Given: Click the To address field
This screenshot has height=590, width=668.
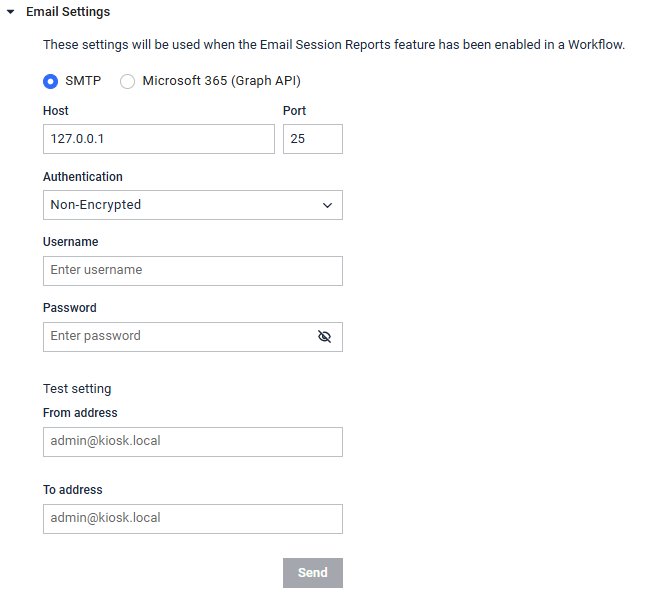Looking at the screenshot, I should click(x=193, y=519).
